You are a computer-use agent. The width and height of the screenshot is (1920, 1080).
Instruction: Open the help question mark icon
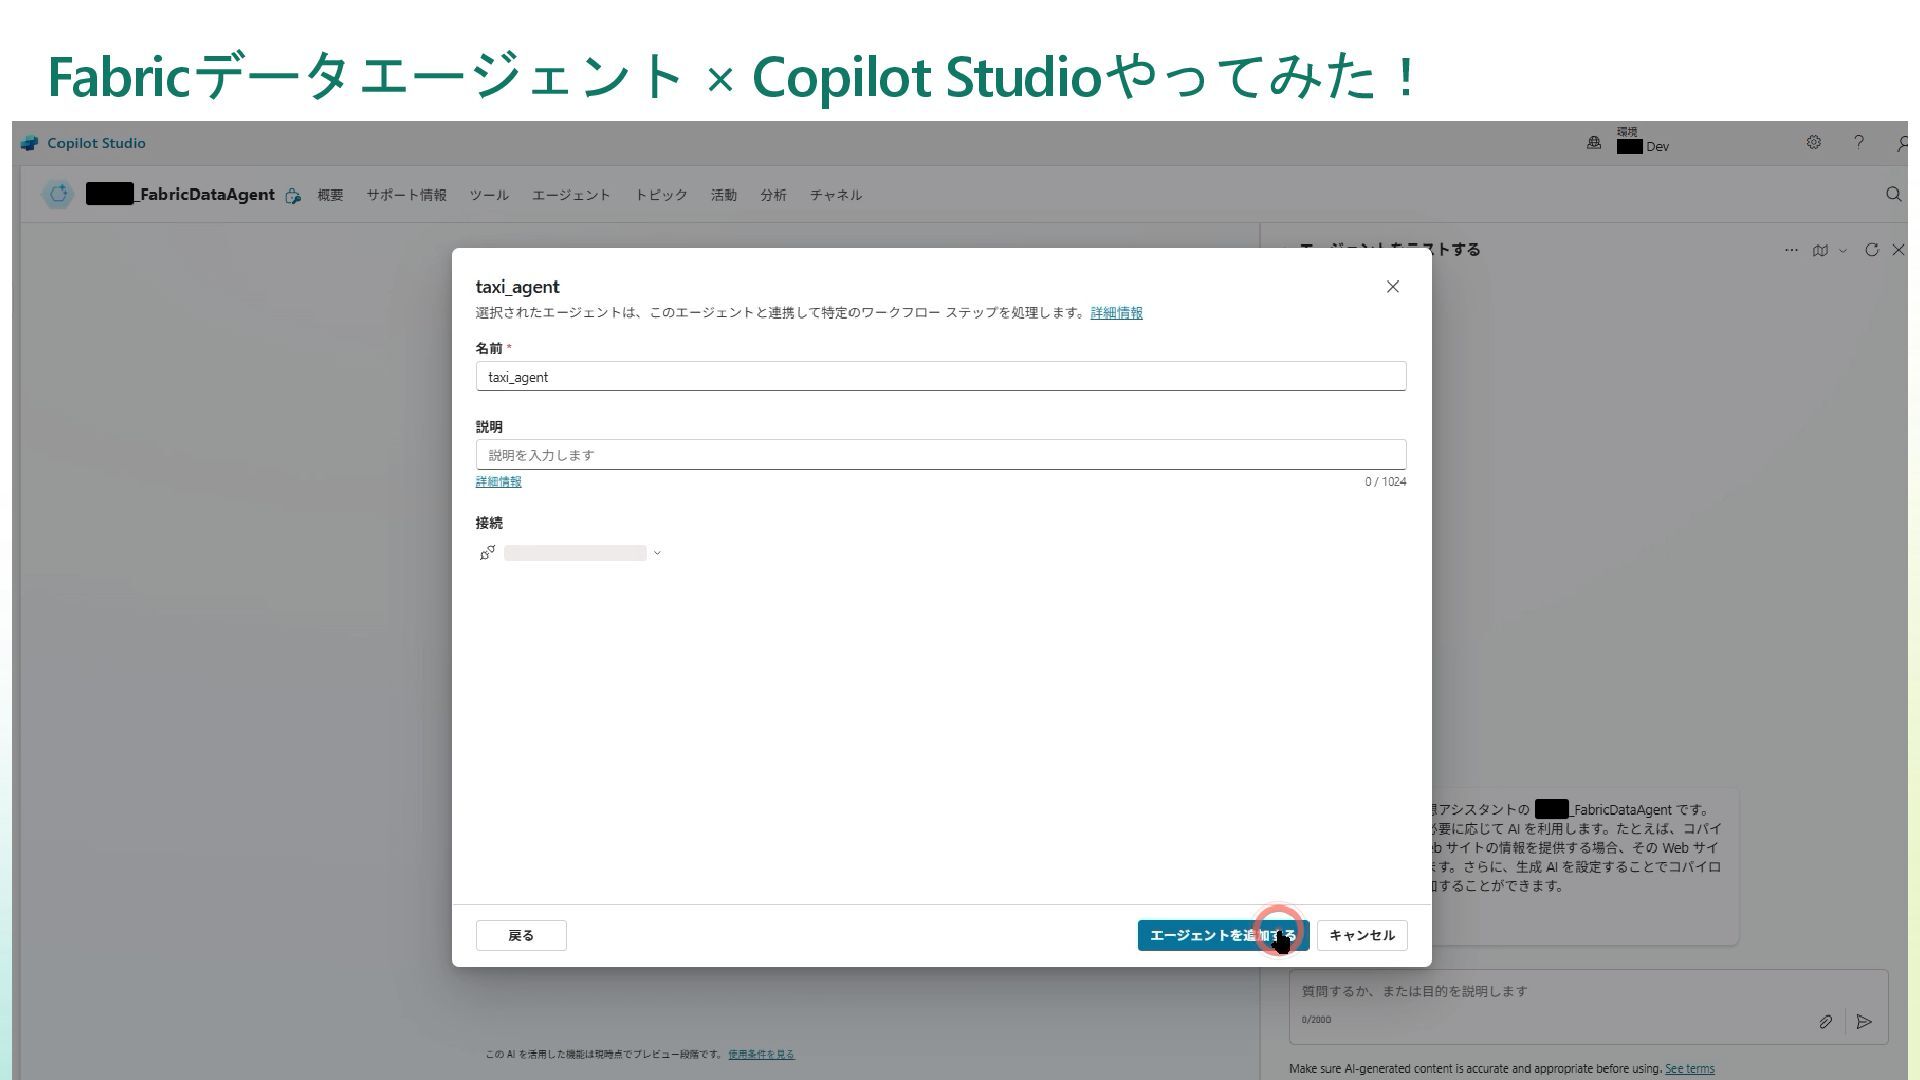(1859, 142)
